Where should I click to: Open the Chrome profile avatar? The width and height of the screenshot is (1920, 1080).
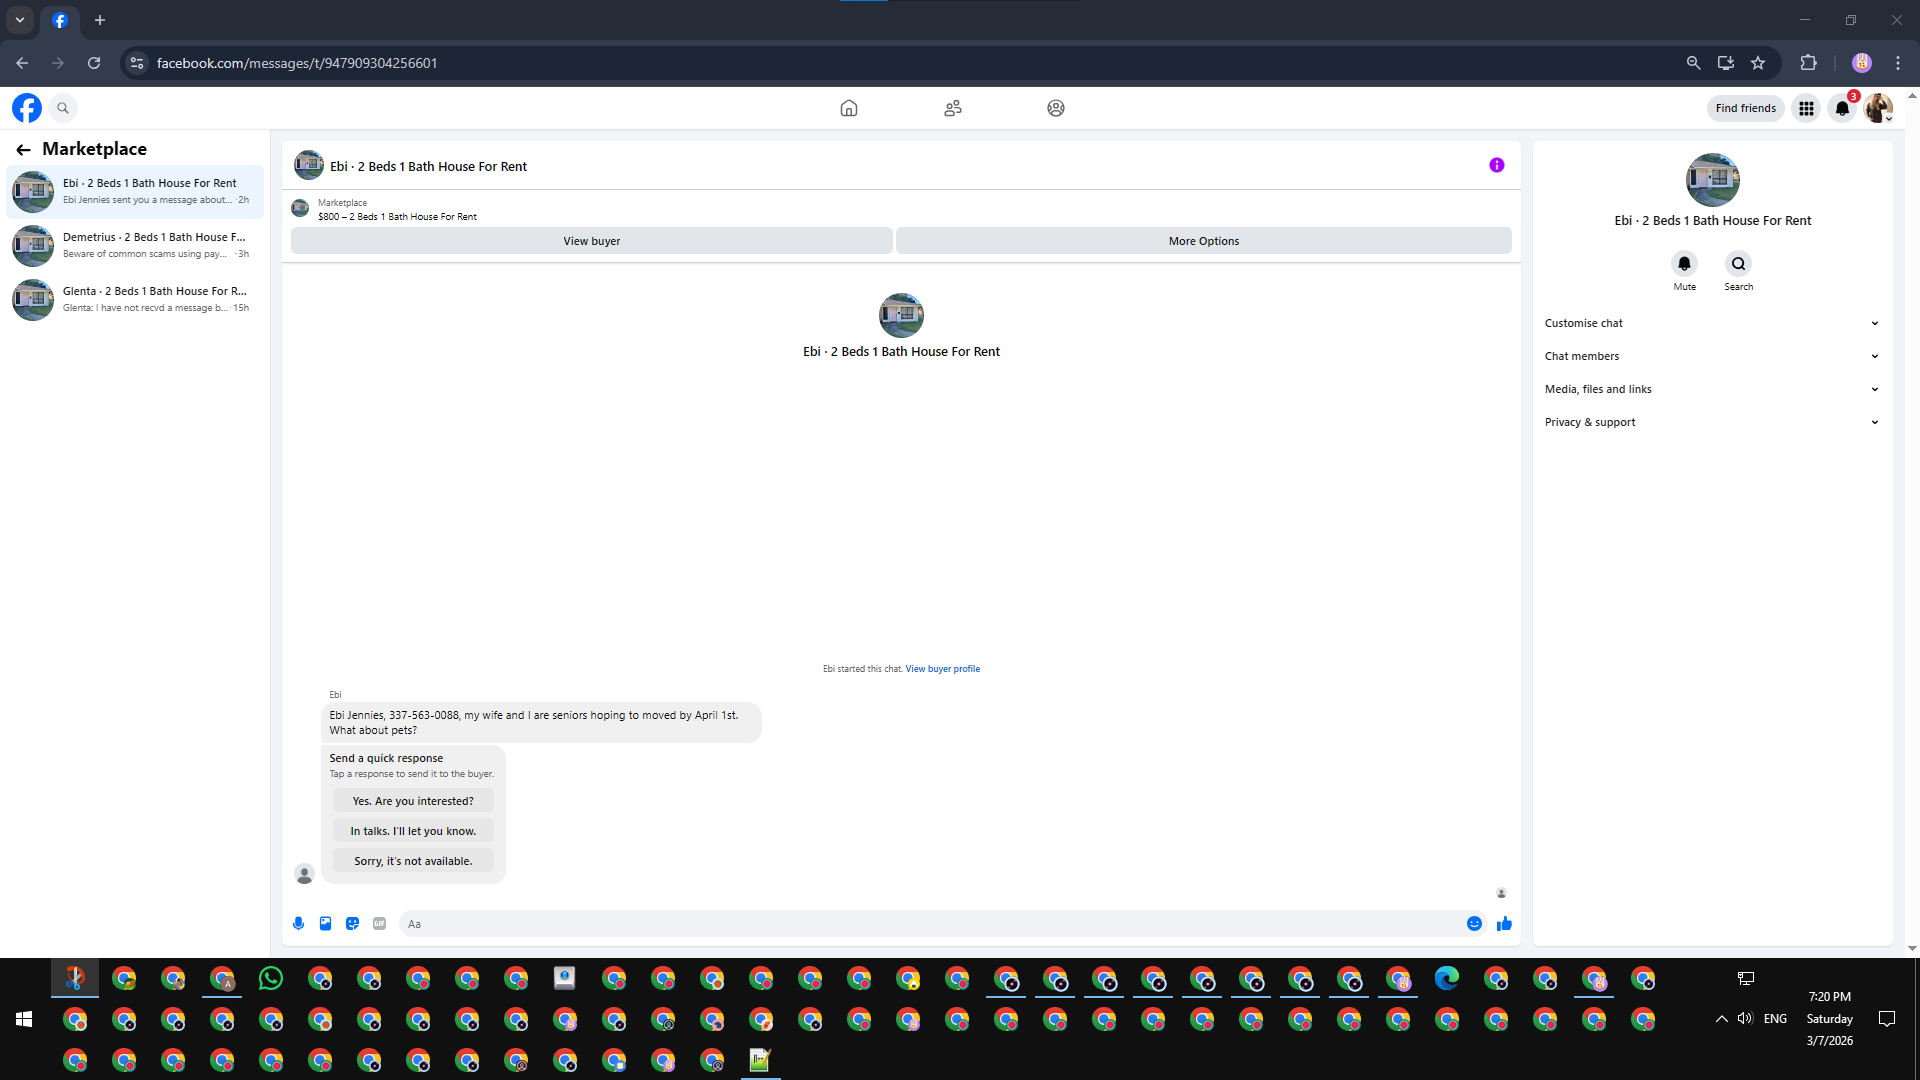tap(1862, 63)
